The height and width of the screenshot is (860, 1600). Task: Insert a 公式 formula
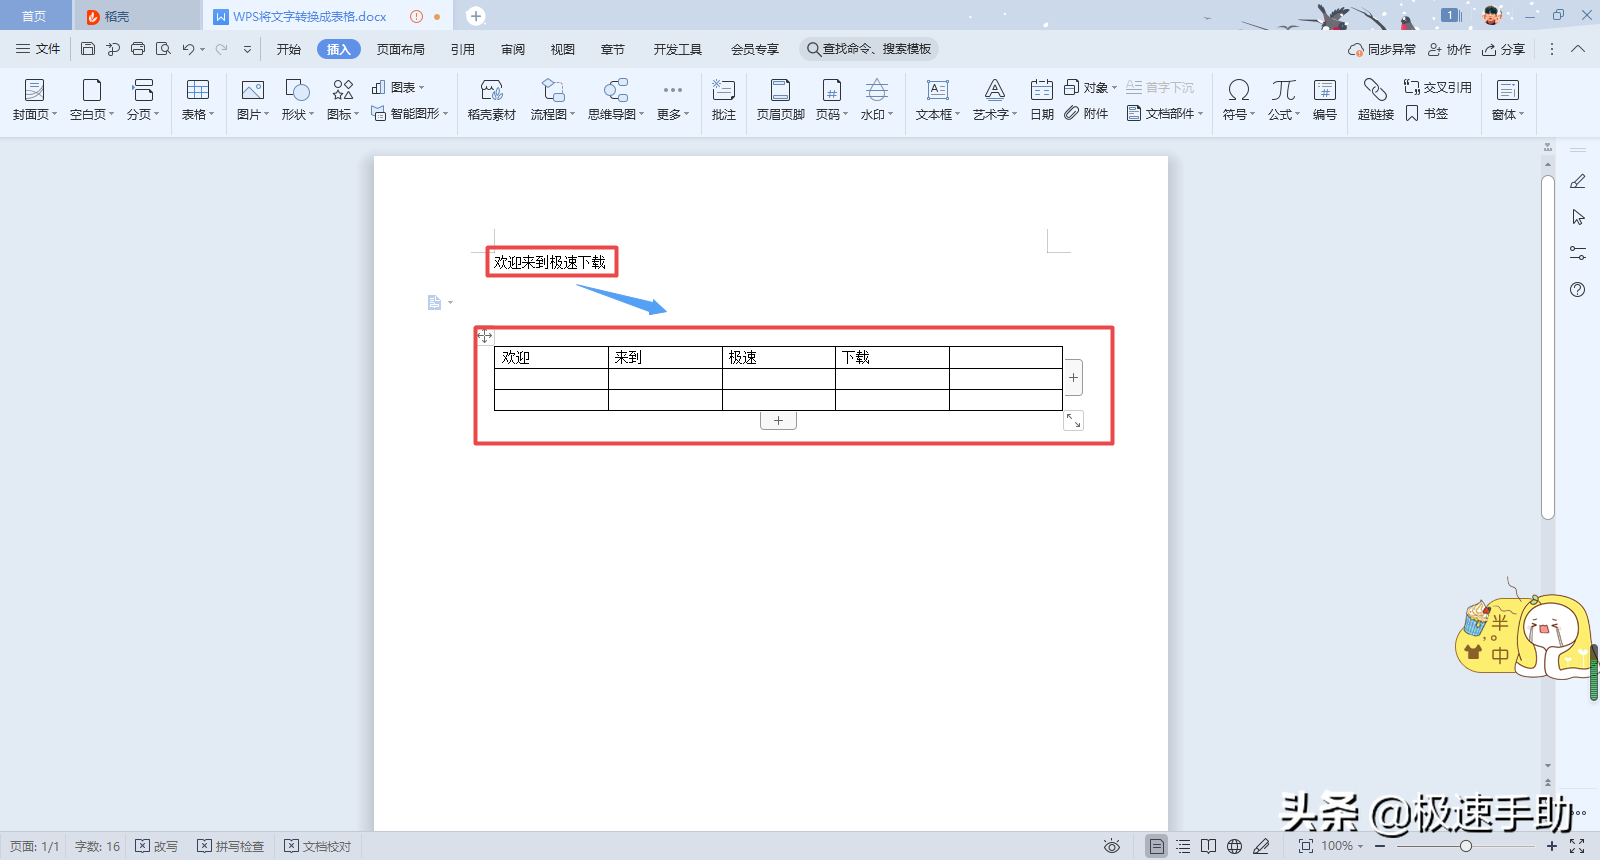tap(1283, 100)
